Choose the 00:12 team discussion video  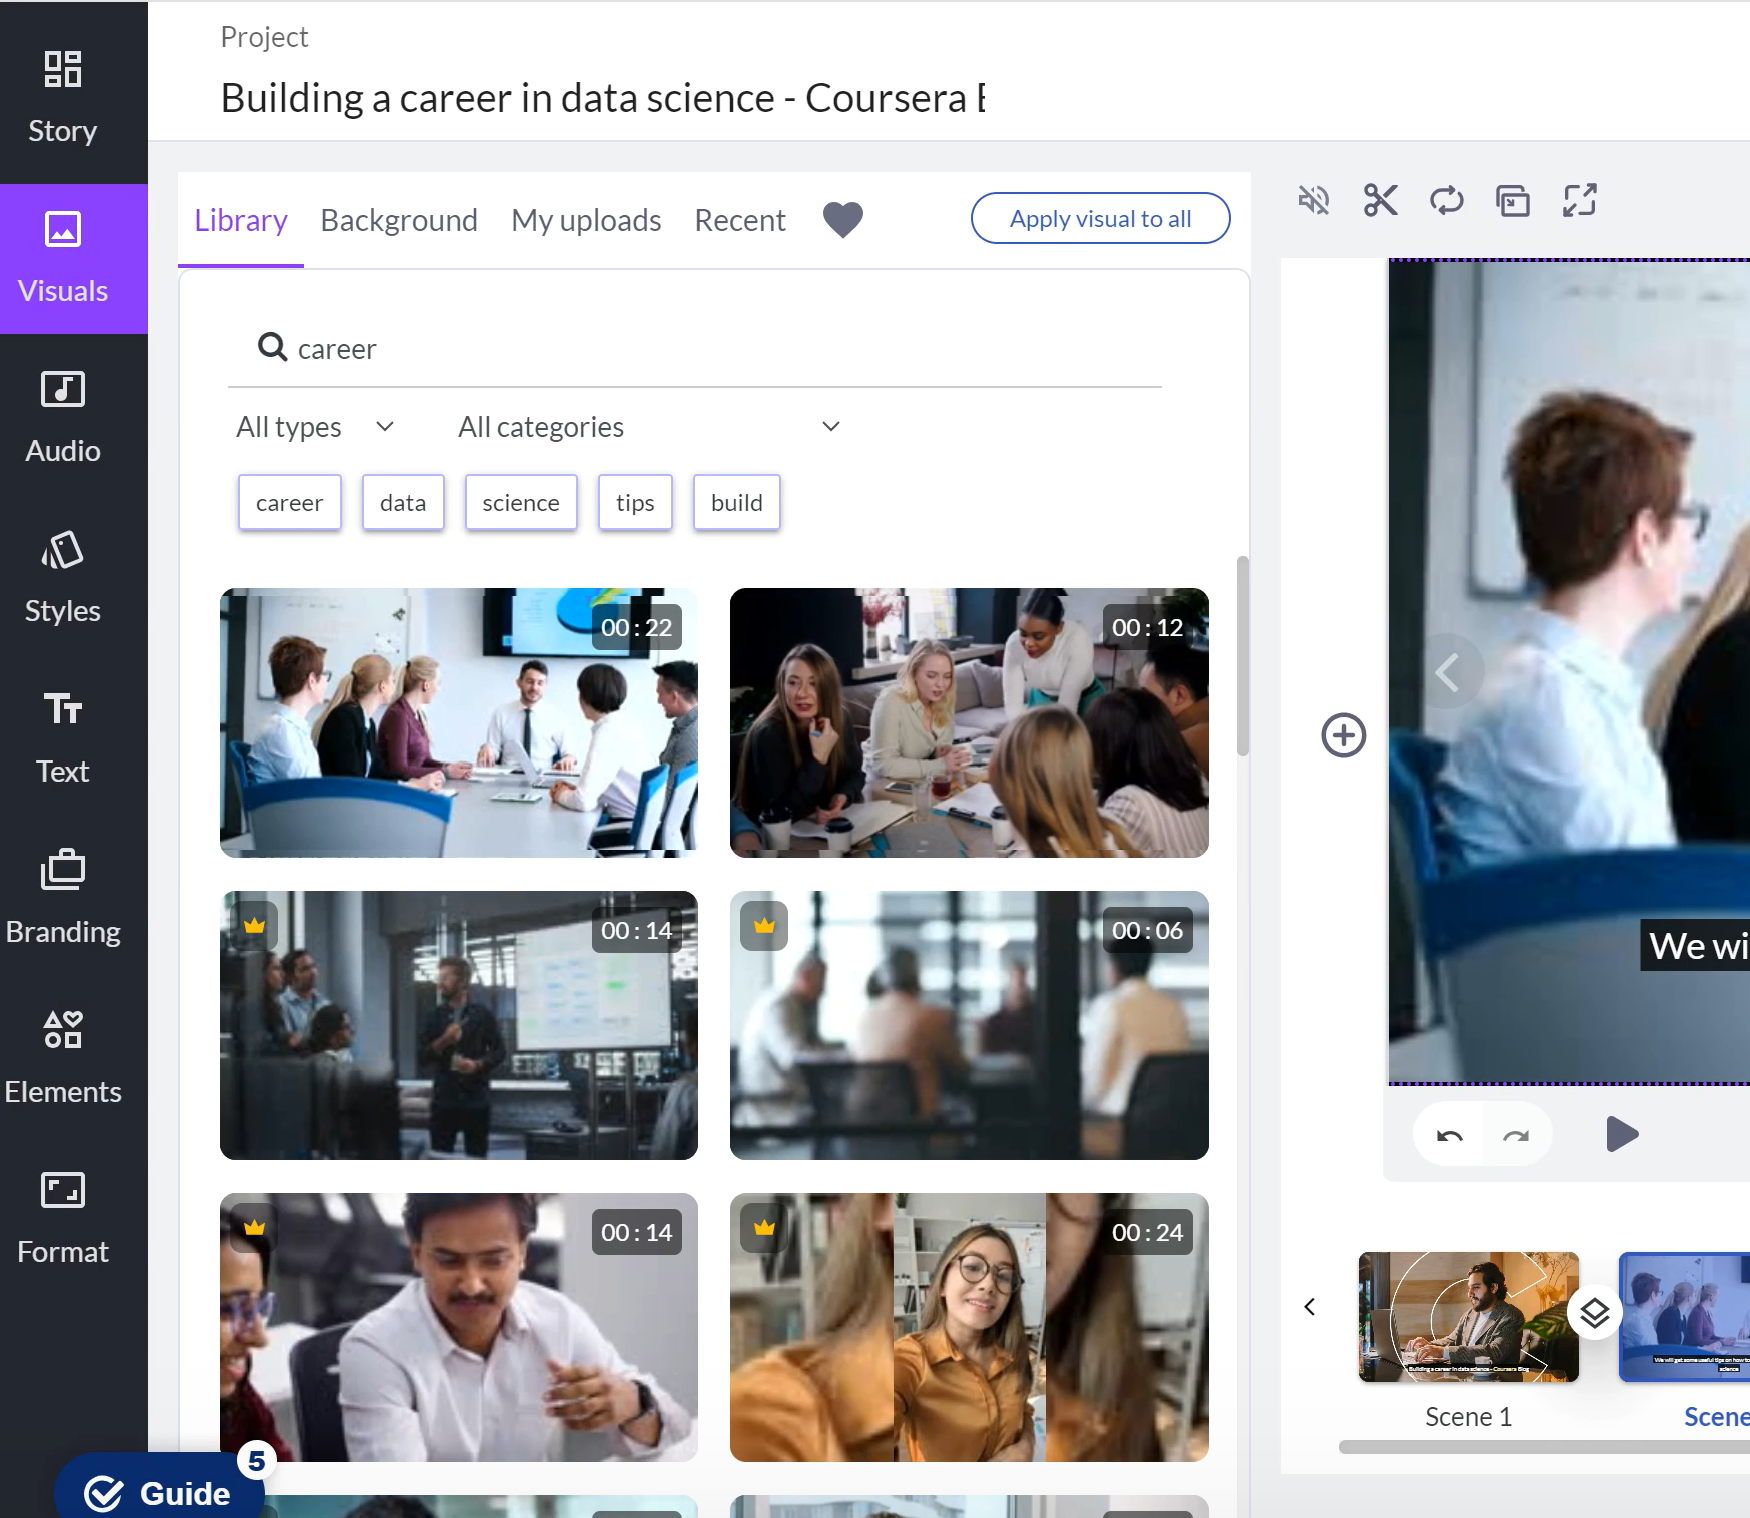click(x=969, y=723)
